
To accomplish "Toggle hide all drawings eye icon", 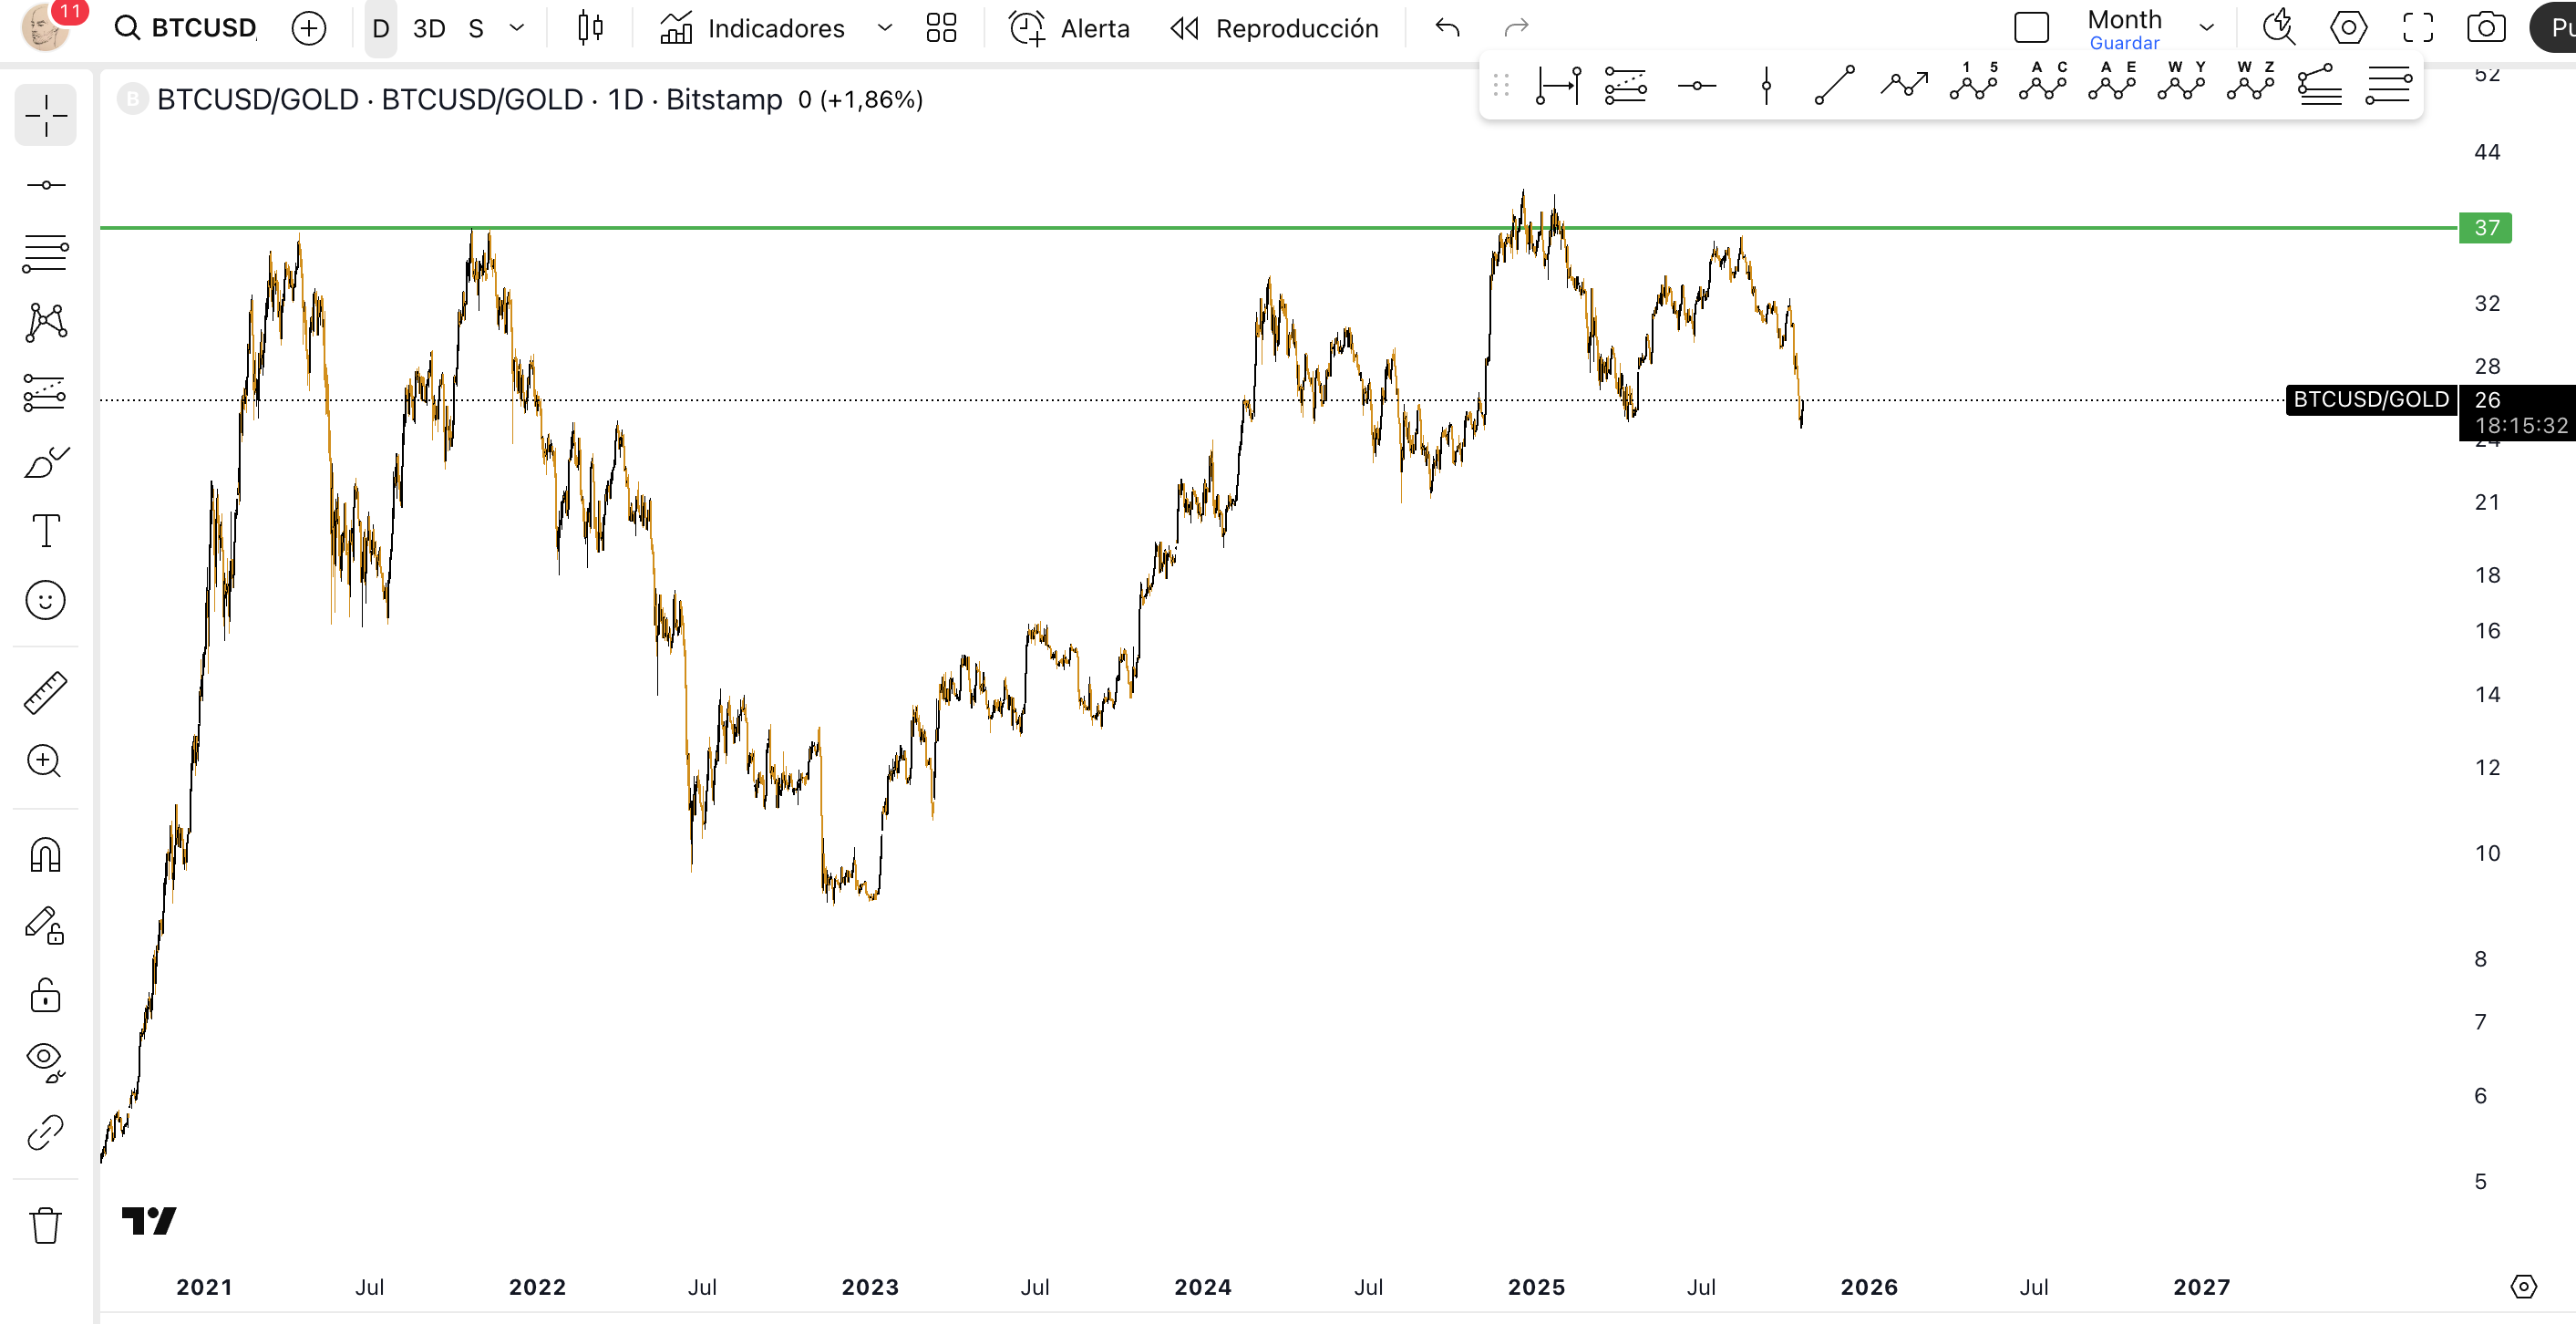I will (x=45, y=1060).
